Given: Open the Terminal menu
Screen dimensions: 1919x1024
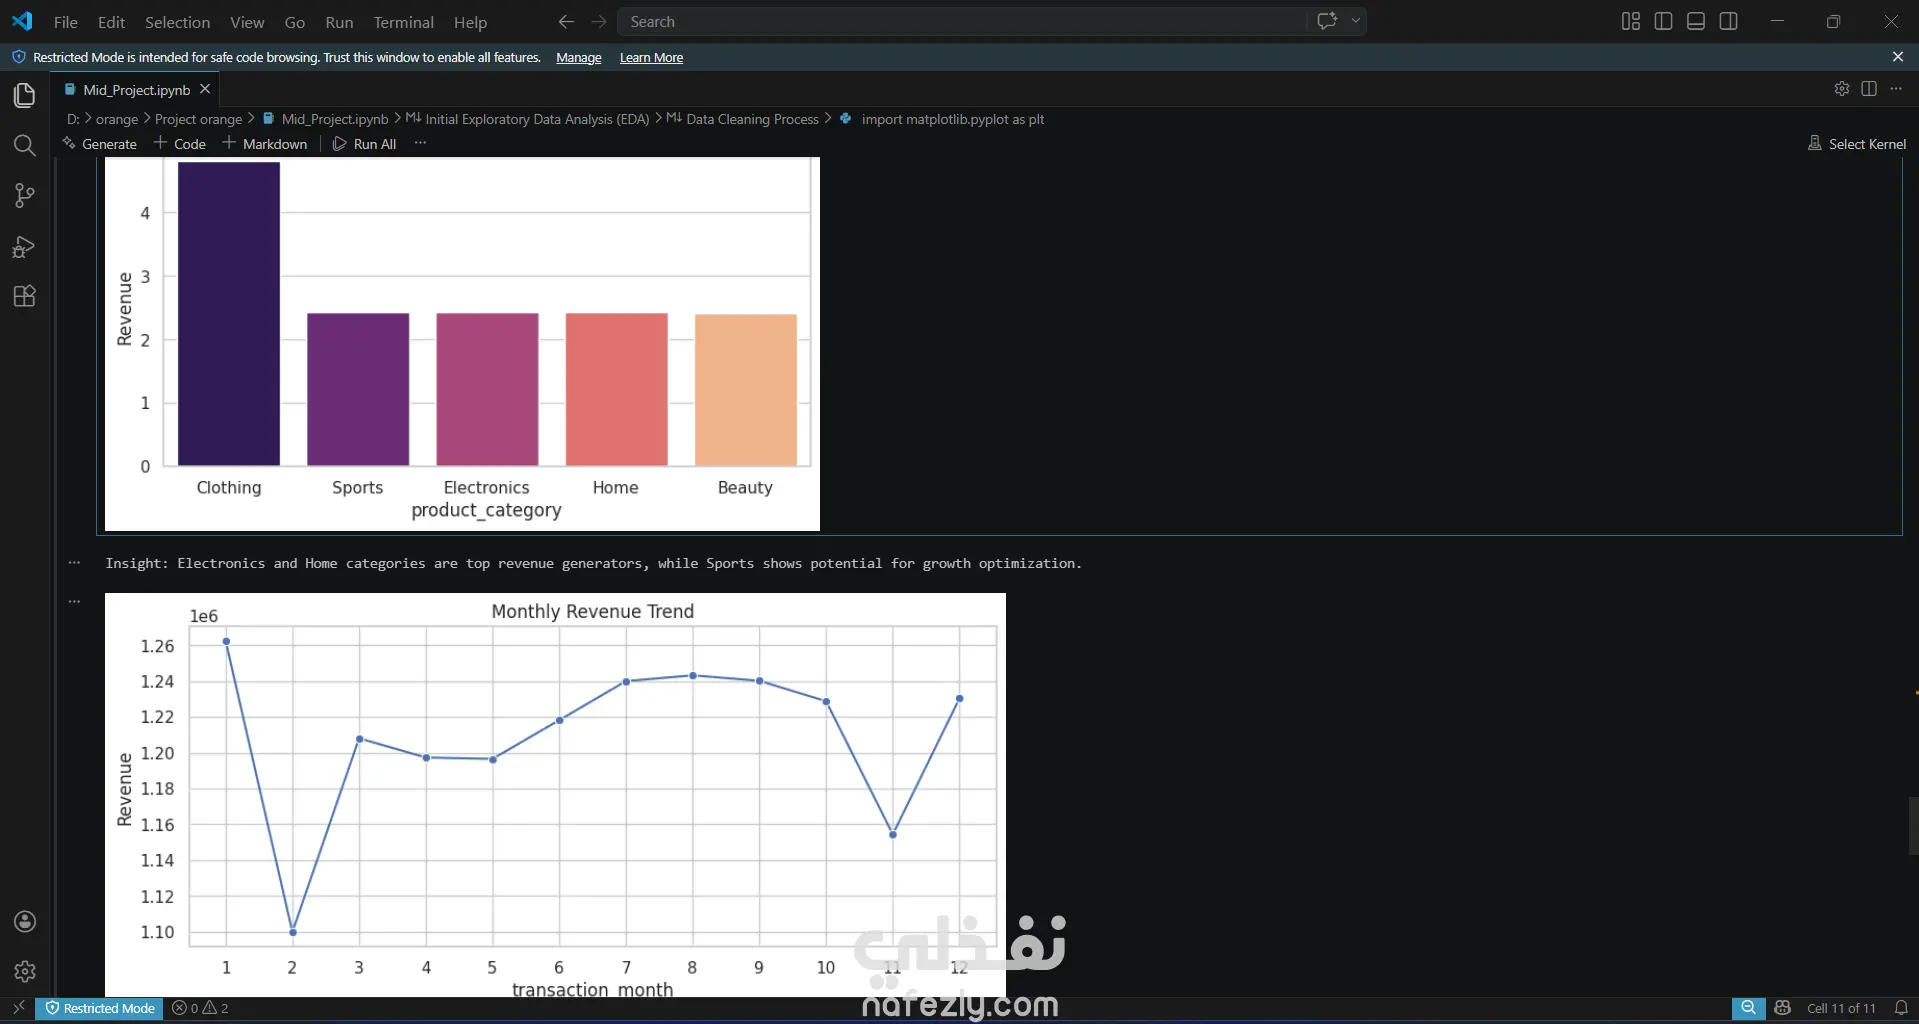Looking at the screenshot, I should [403, 22].
